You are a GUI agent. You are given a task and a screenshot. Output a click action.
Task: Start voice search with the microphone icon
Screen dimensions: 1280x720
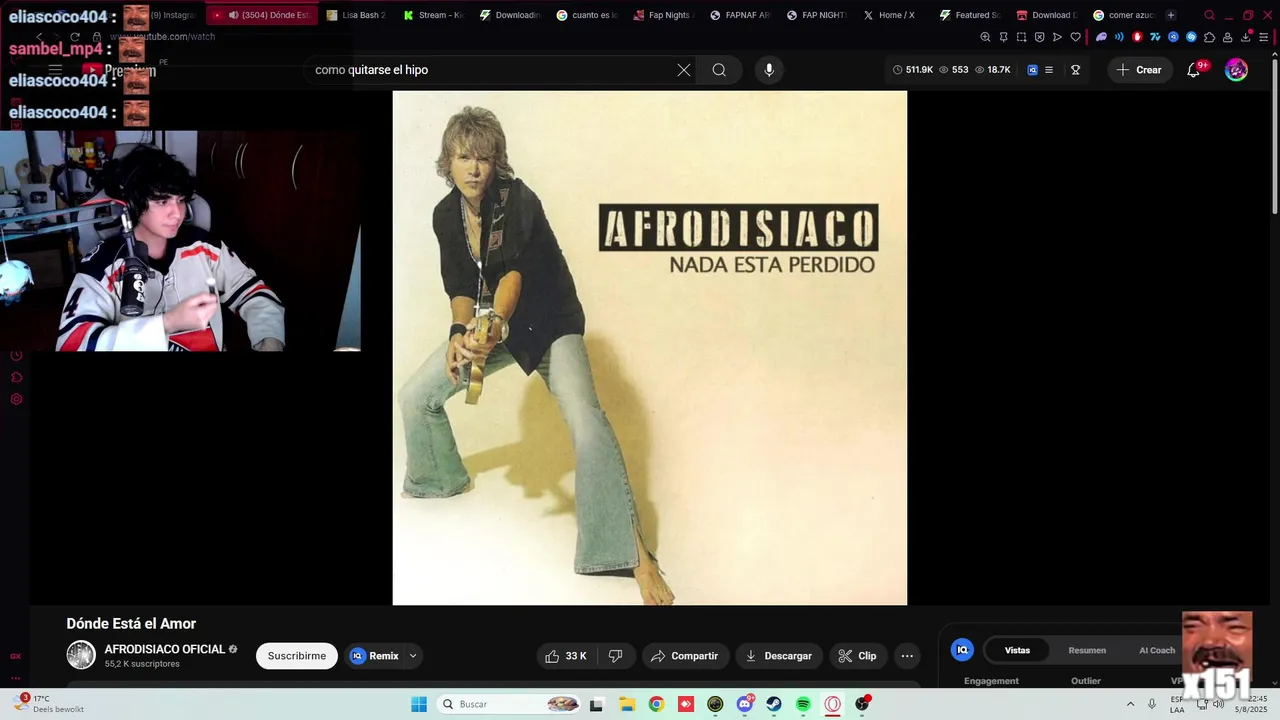769,70
